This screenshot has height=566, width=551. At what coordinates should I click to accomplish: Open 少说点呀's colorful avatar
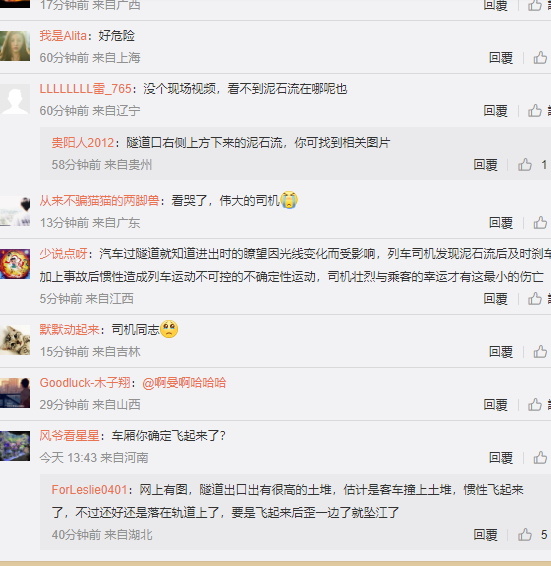click(x=15, y=264)
